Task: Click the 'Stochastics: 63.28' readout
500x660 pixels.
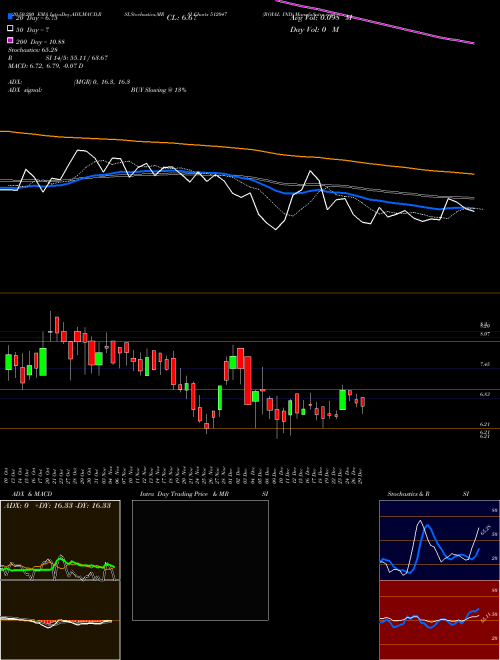Action: [x=34, y=50]
